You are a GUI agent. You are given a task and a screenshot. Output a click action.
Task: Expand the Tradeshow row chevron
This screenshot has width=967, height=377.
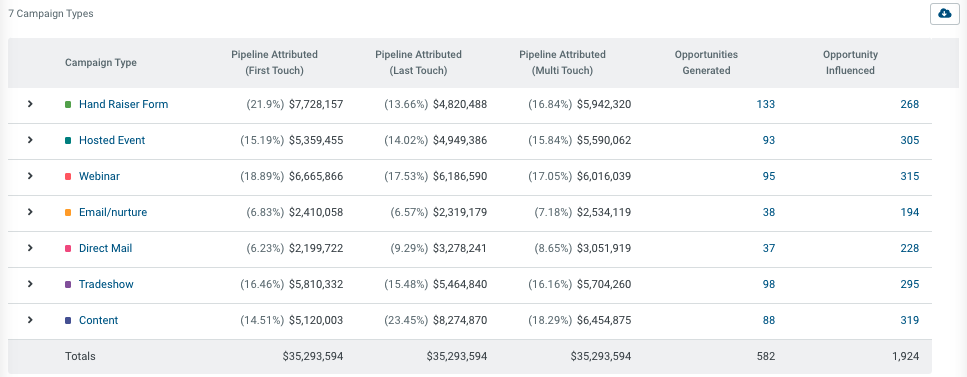point(30,284)
